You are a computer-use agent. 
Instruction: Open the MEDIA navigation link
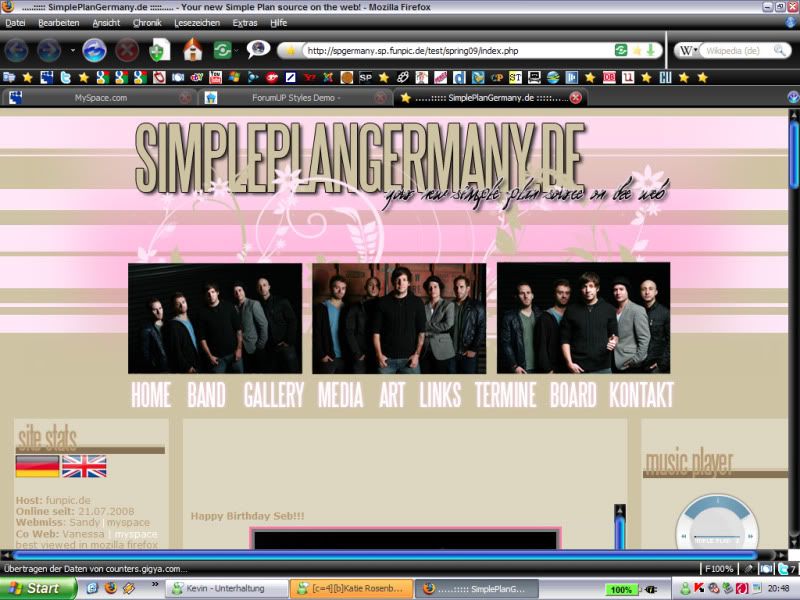tap(341, 394)
